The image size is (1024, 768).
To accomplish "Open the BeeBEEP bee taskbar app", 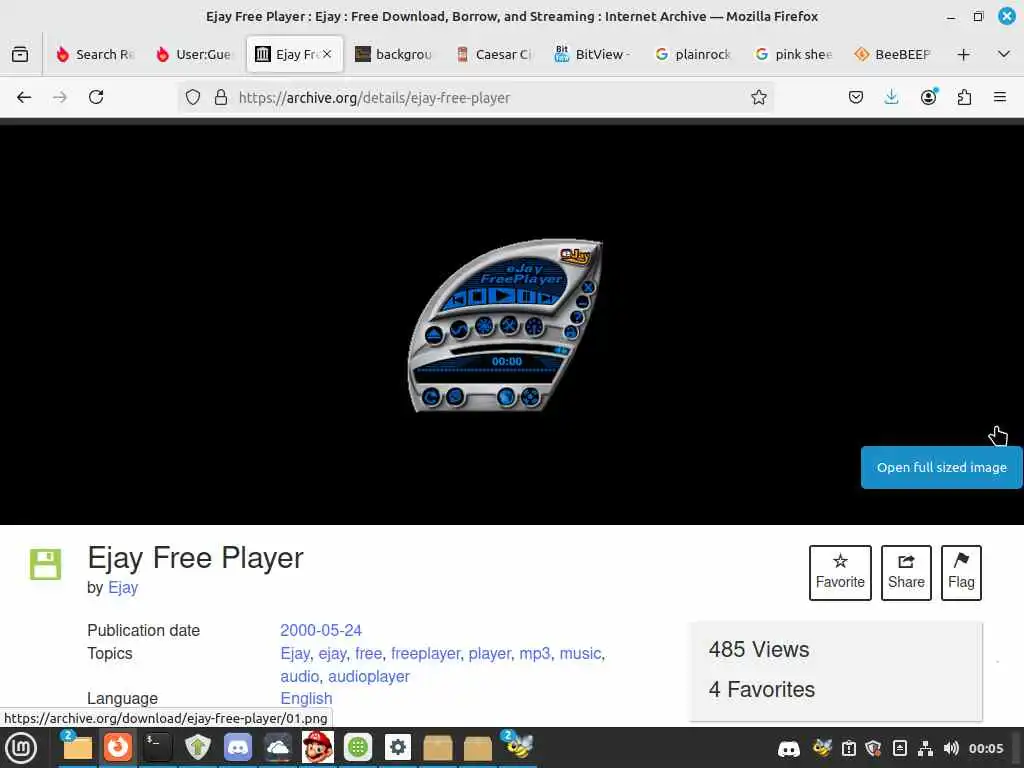I will [519, 746].
